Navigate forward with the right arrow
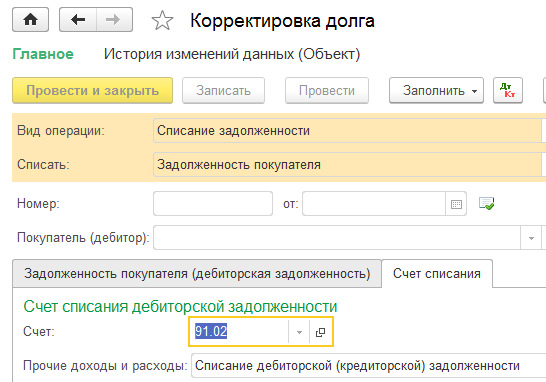The height and width of the screenshot is (382, 546). [x=114, y=20]
